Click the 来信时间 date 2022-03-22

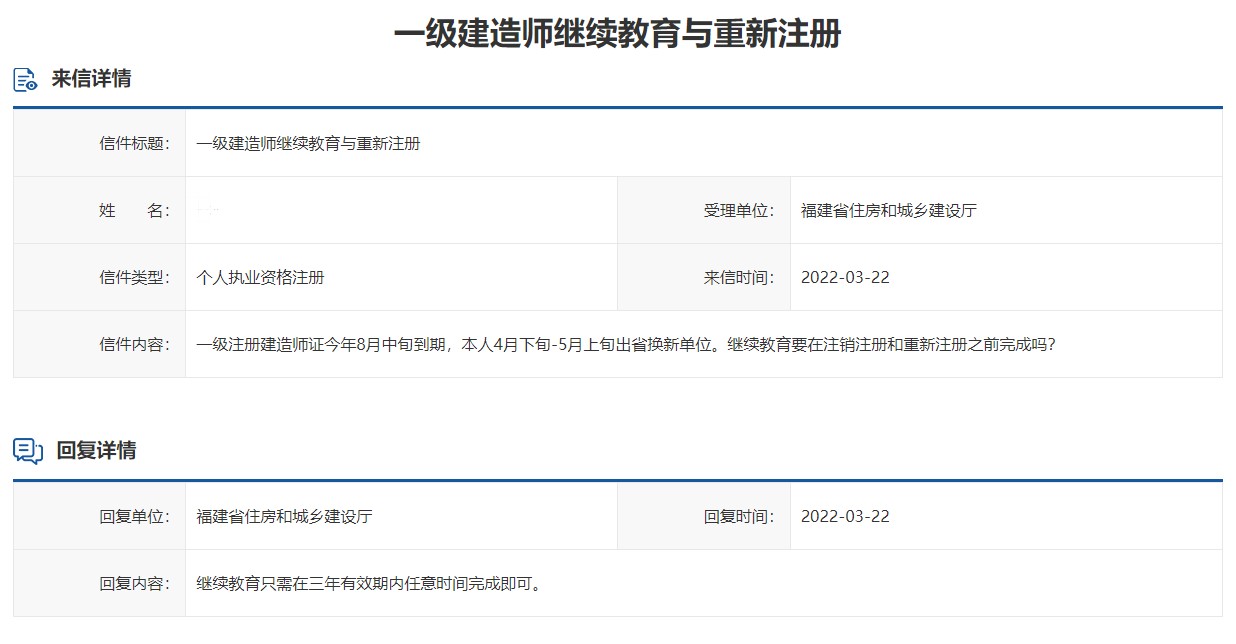click(845, 277)
